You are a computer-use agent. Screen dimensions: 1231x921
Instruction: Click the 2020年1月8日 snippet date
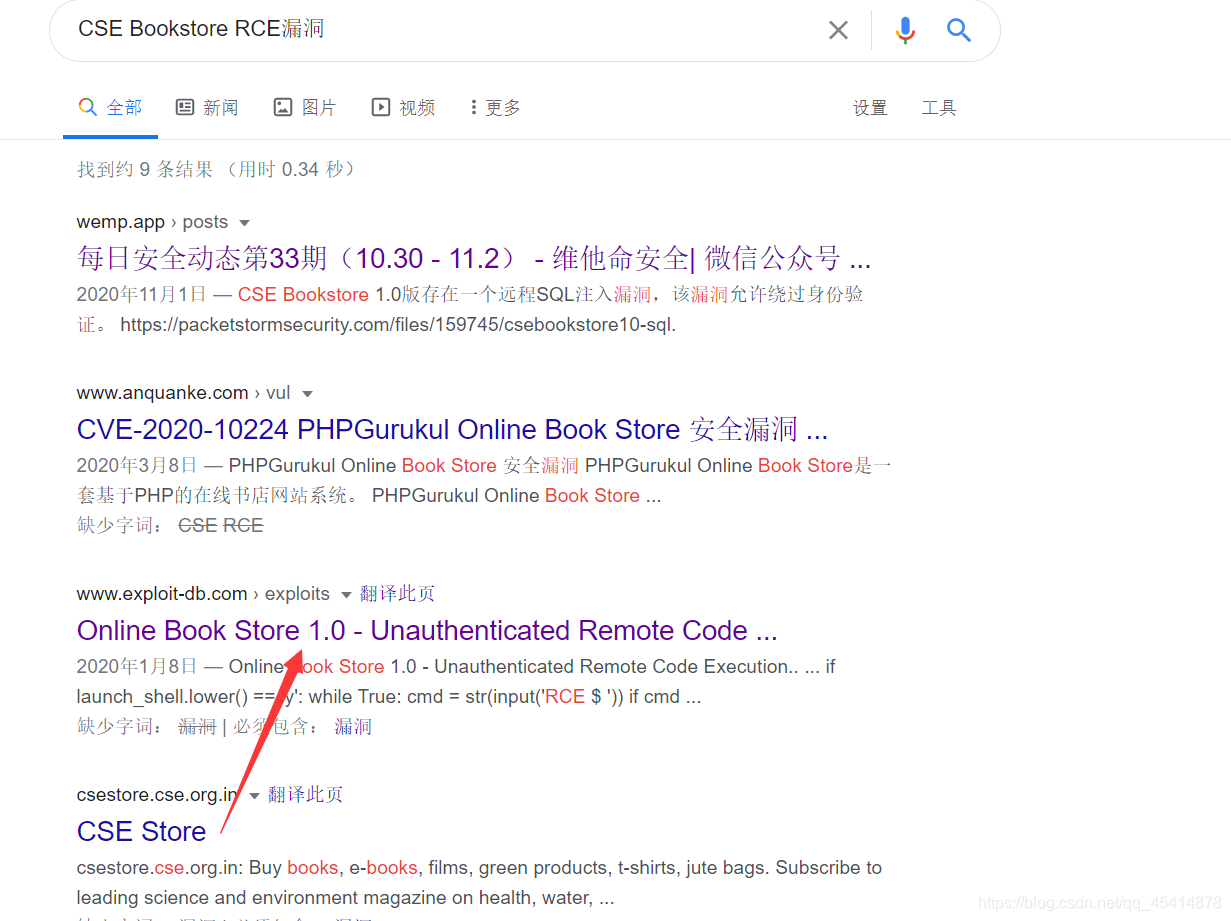tap(136, 667)
